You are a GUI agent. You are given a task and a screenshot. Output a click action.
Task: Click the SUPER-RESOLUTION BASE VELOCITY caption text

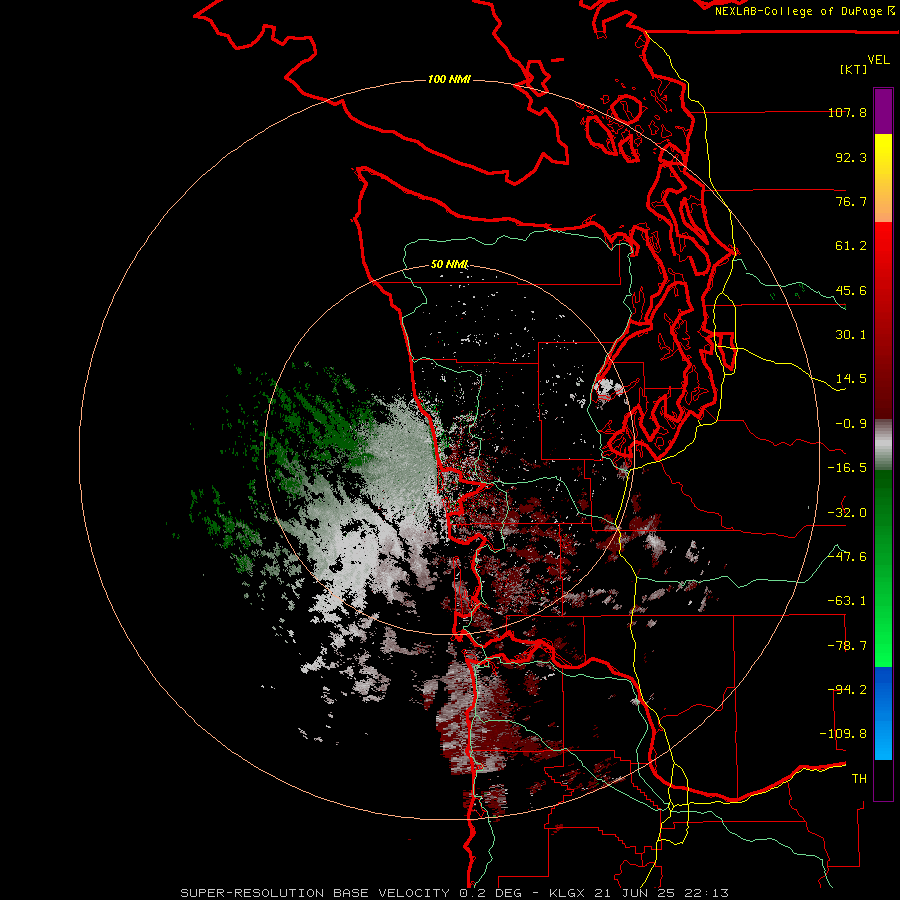[x=317, y=893]
